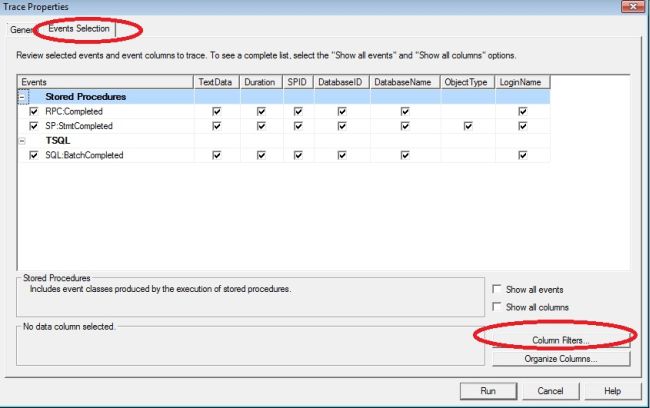Toggle LoginName checkbox for RPC:Completed
This screenshot has height=408, width=650.
pos(523,111)
